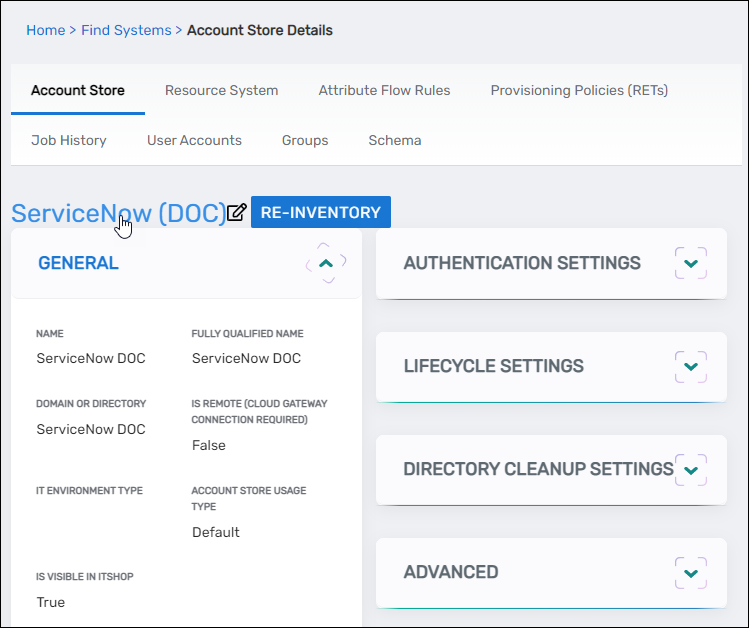The width and height of the screenshot is (749, 628).
Task: Switch to User Accounts tab
Action: (194, 140)
